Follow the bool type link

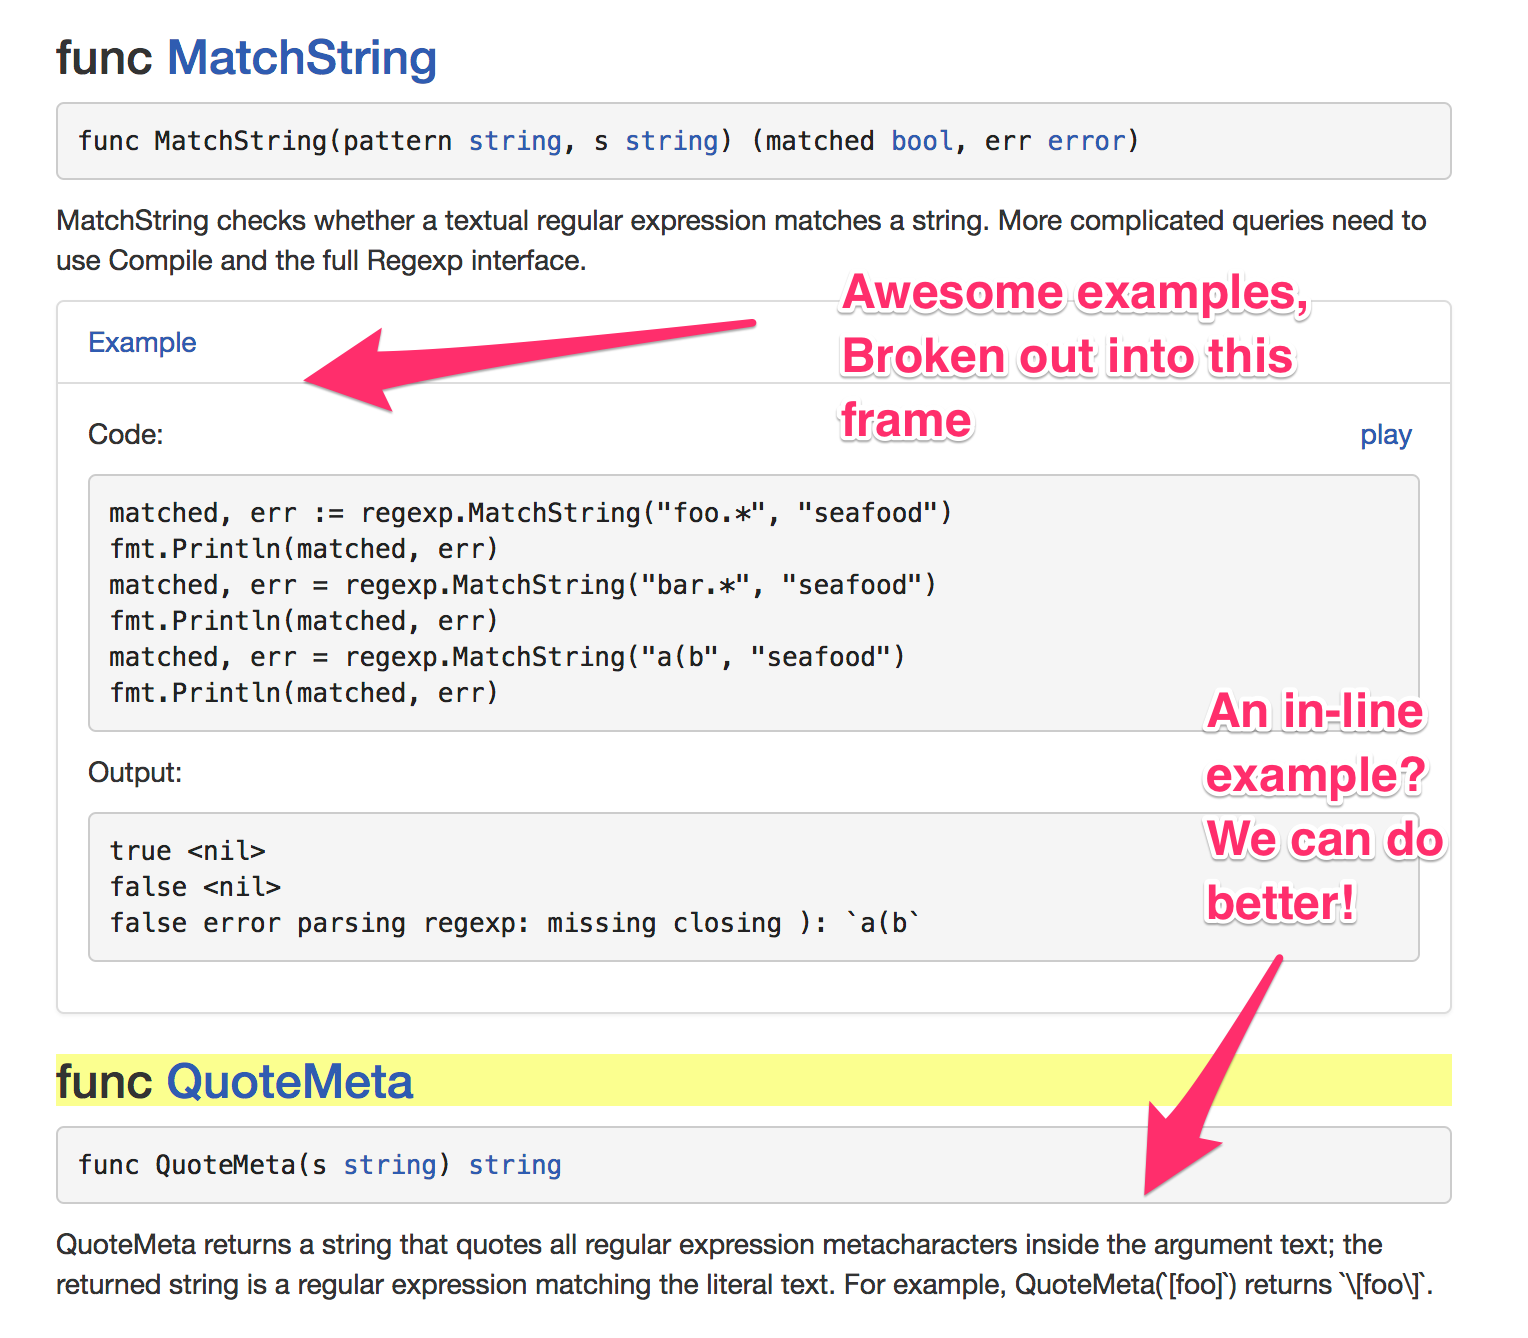click(921, 141)
